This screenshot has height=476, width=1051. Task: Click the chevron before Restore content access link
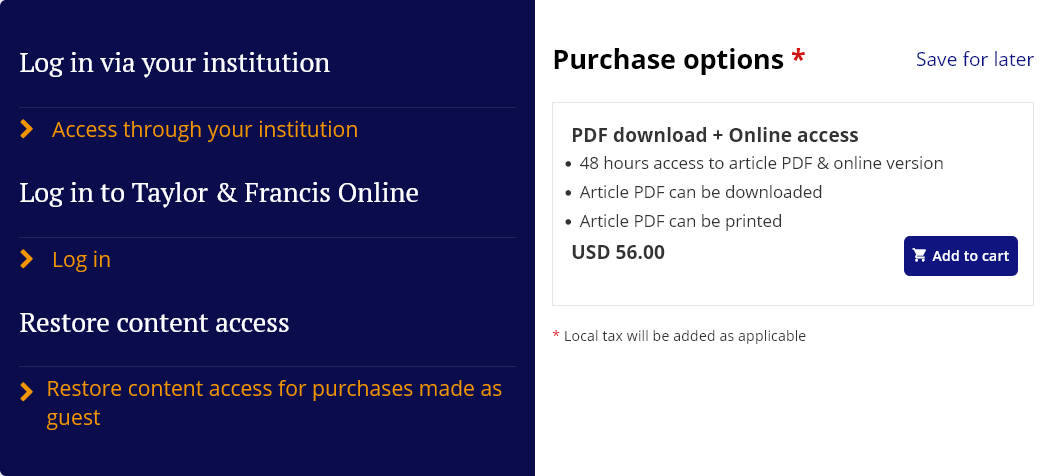click(x=27, y=392)
